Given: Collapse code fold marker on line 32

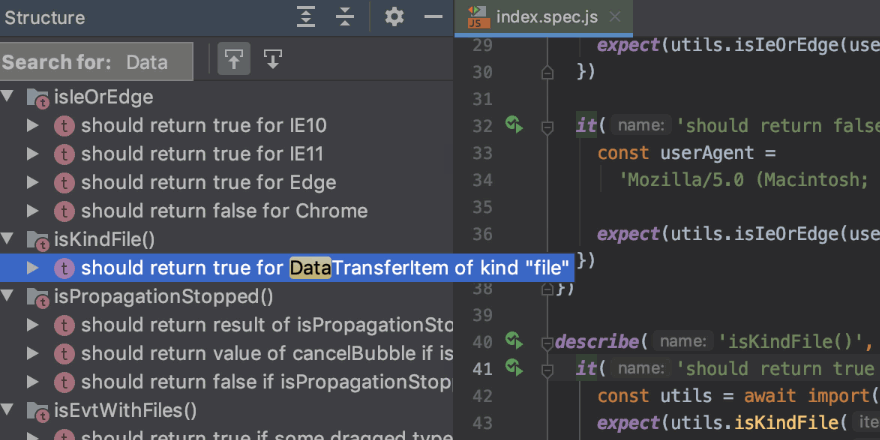Looking at the screenshot, I should [x=547, y=127].
